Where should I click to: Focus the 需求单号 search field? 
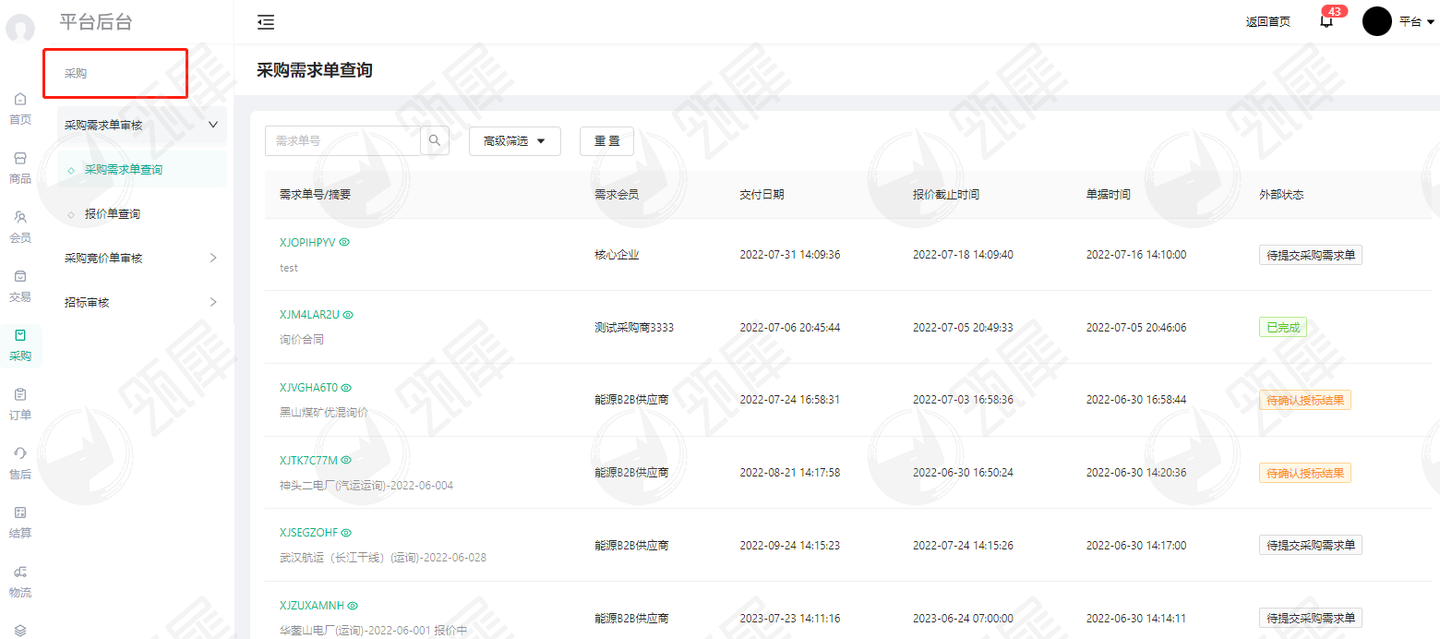[x=343, y=141]
